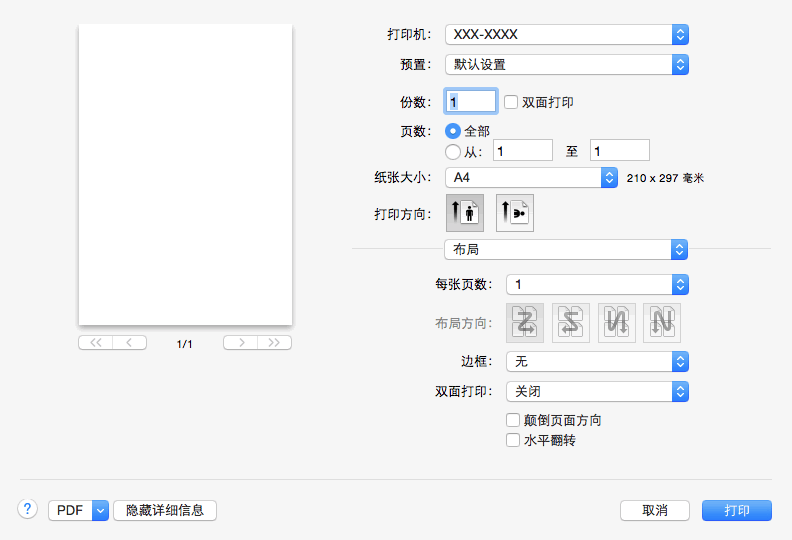The height and width of the screenshot is (540, 792).
Task: Click 210 x 297 毫米 size text
Action: coord(665,178)
